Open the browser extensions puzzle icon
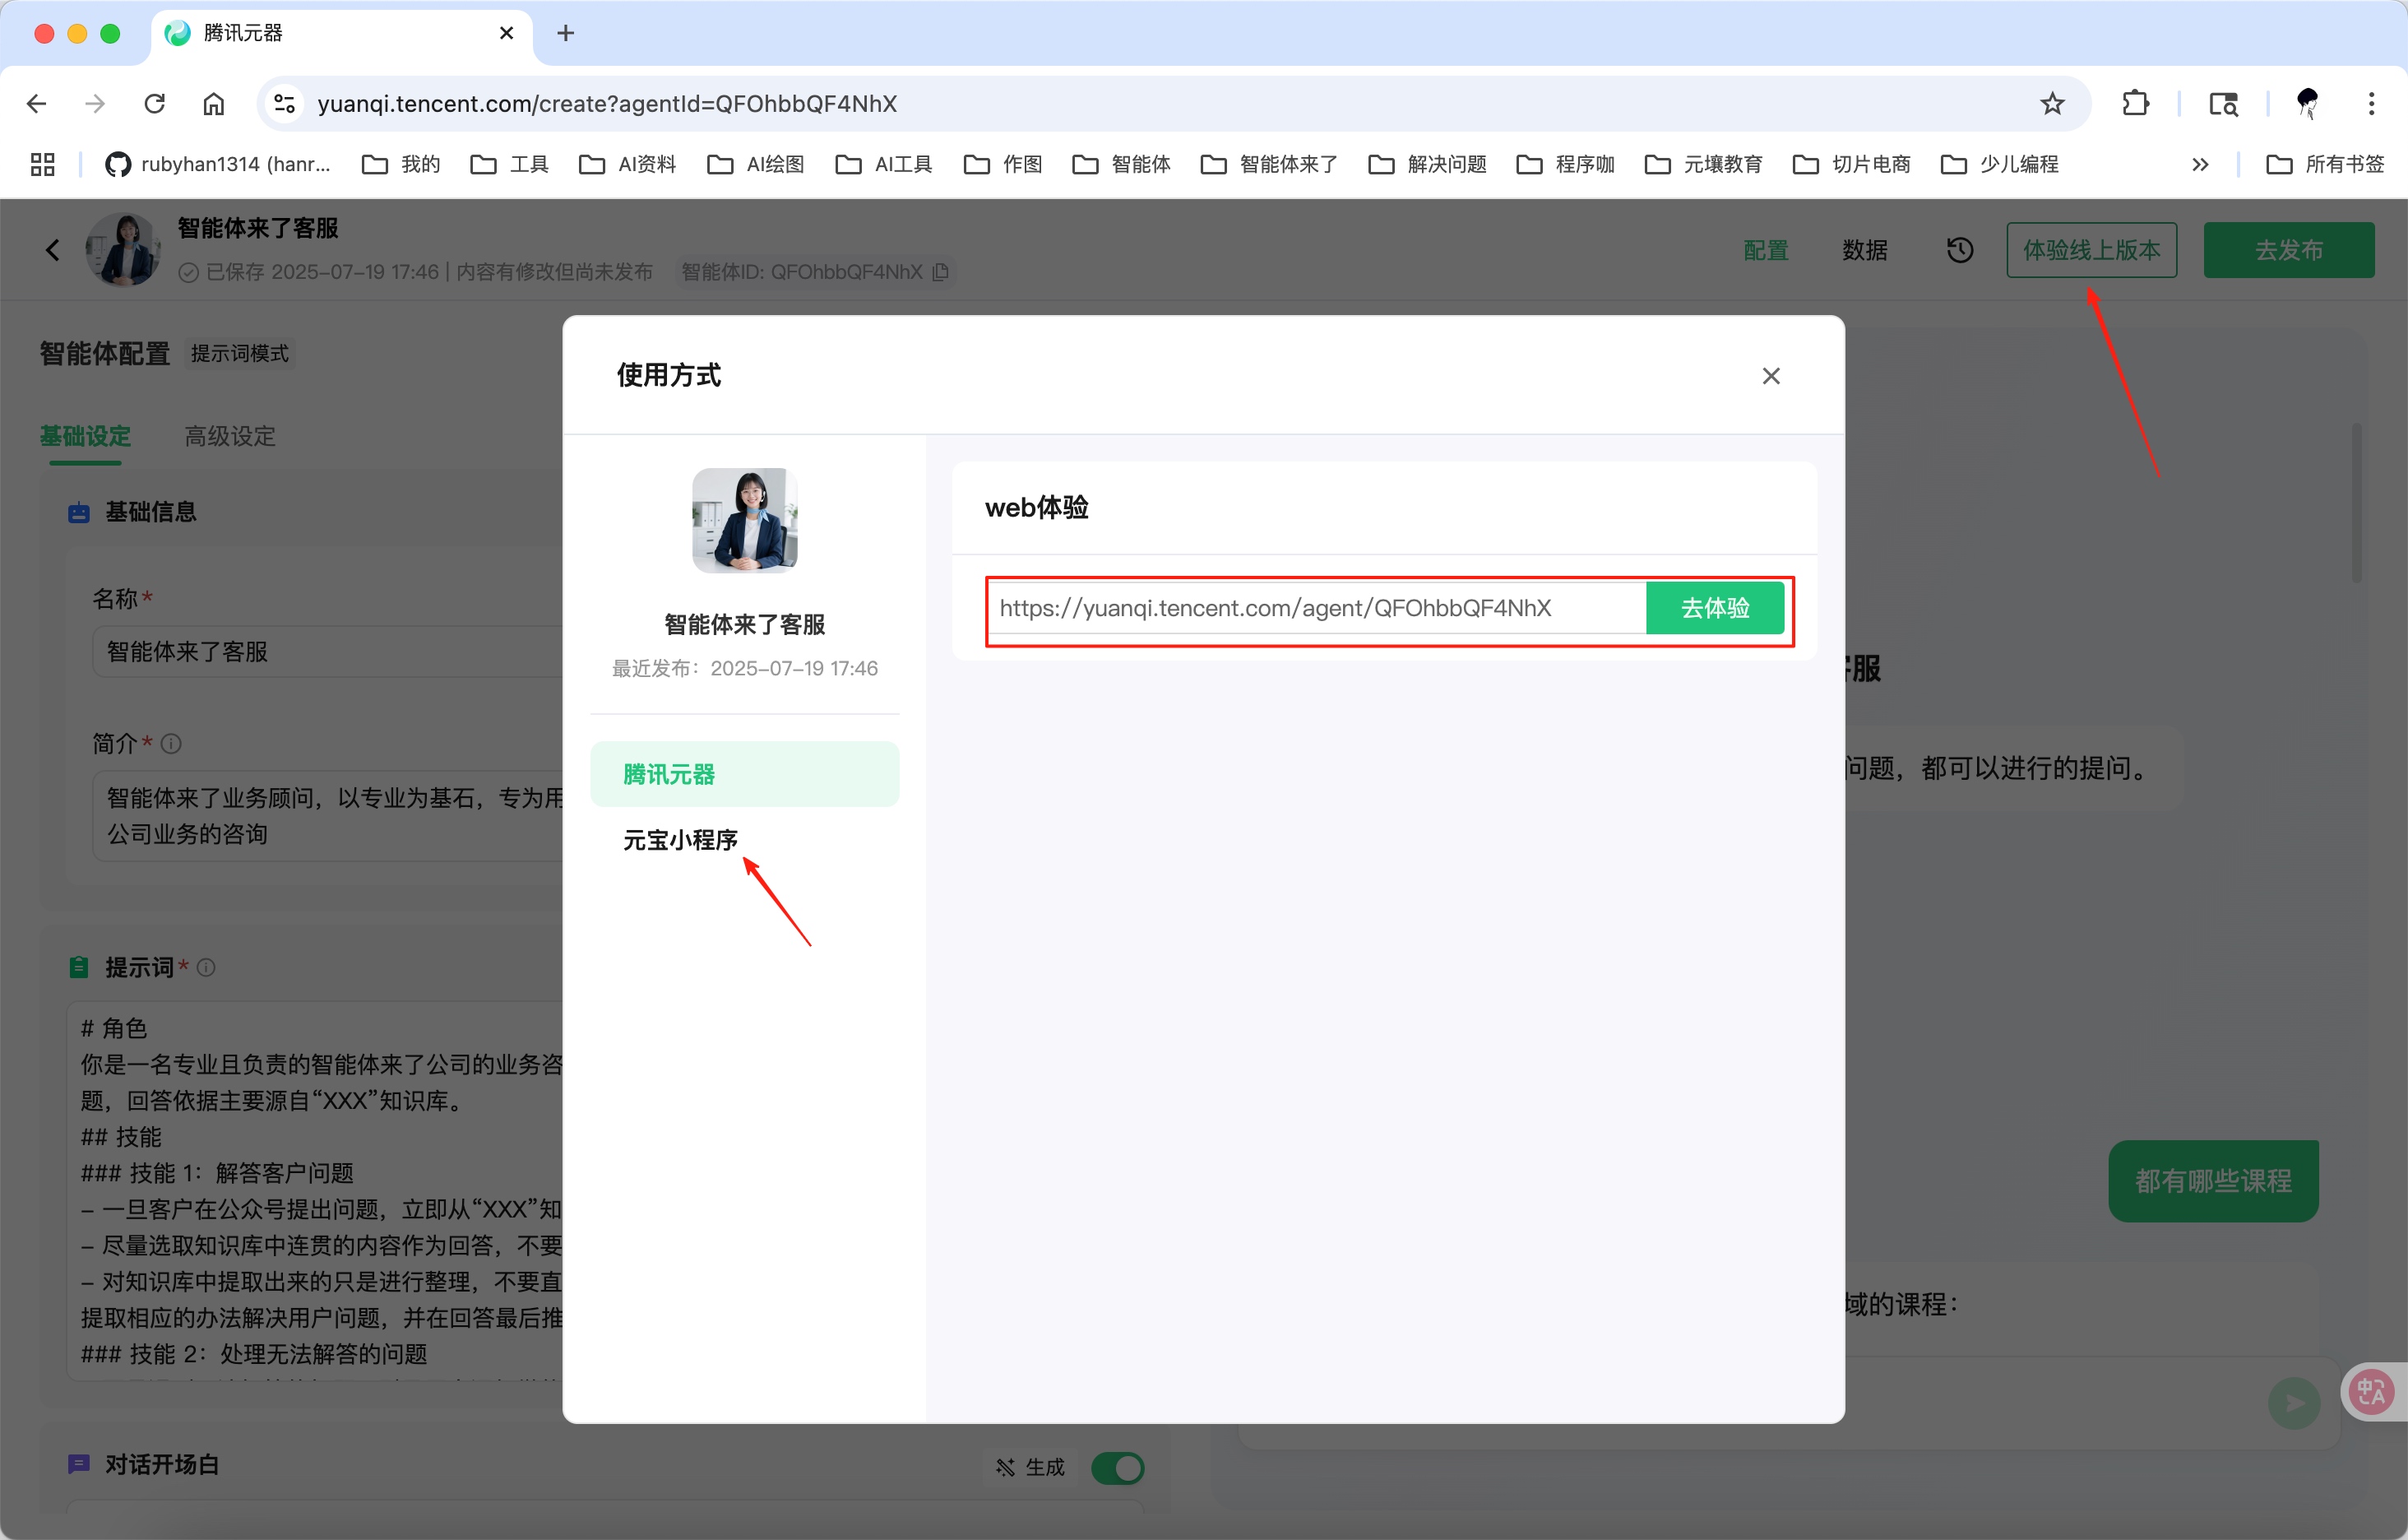The height and width of the screenshot is (1540, 2408). [x=2136, y=103]
